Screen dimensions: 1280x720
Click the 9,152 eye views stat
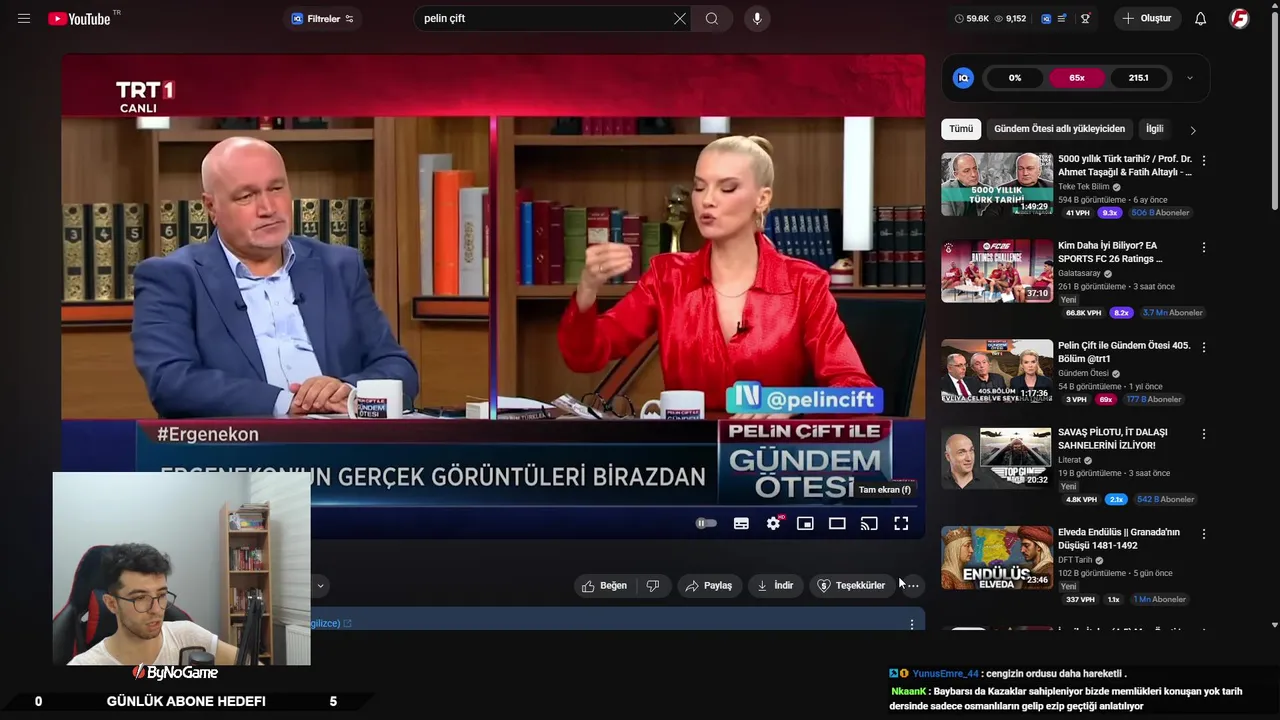click(x=1010, y=18)
